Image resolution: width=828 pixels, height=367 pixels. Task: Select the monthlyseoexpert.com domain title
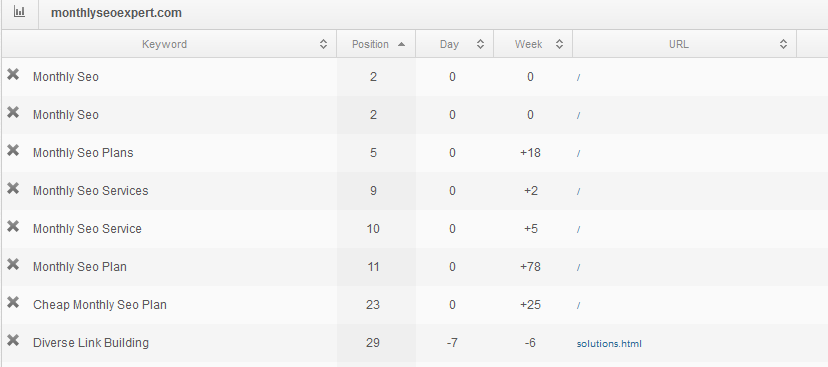[116, 13]
